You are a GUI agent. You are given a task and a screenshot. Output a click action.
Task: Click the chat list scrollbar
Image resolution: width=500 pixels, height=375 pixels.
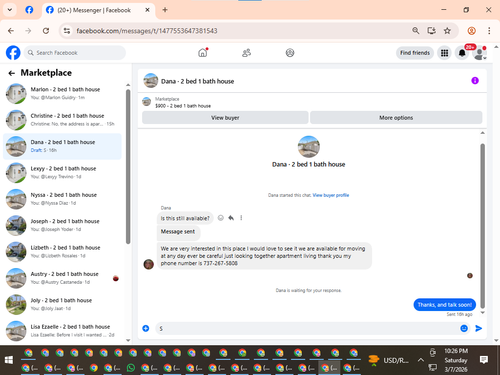point(128,167)
